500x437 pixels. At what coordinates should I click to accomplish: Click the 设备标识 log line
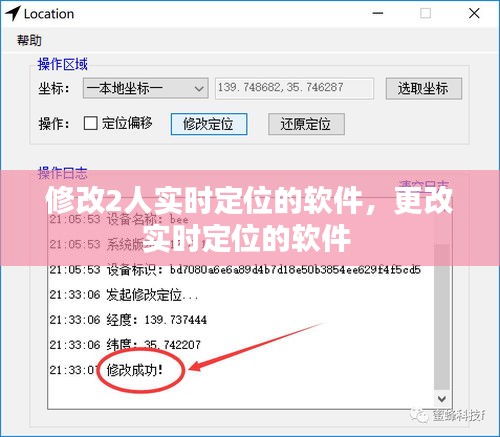pyautogui.click(x=235, y=270)
